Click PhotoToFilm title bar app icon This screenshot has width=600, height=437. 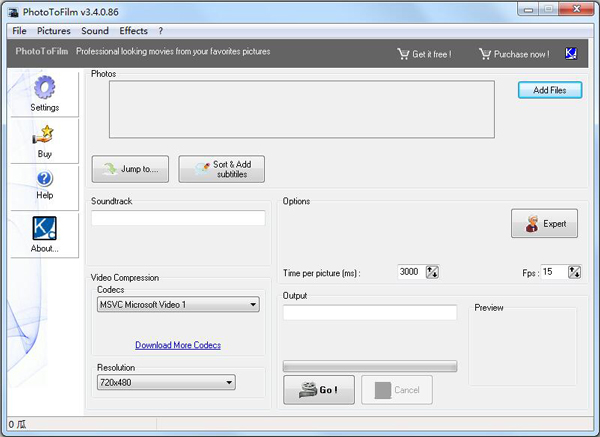[x=13, y=12]
